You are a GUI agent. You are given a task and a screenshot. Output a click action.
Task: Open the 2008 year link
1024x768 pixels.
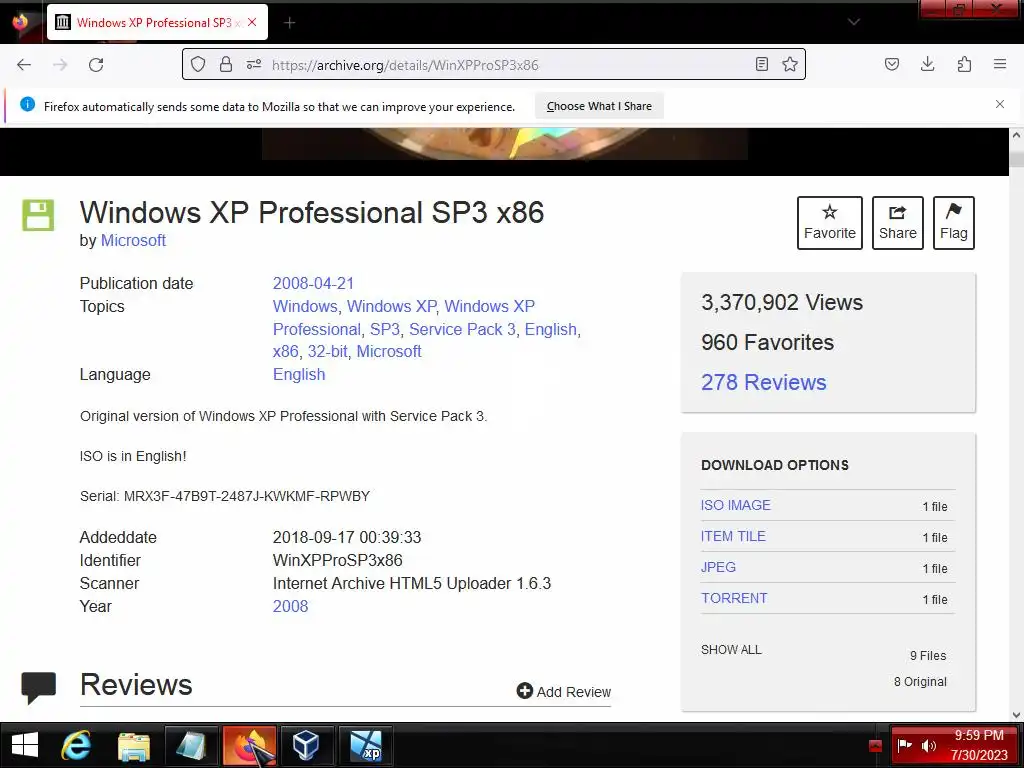pyautogui.click(x=291, y=606)
